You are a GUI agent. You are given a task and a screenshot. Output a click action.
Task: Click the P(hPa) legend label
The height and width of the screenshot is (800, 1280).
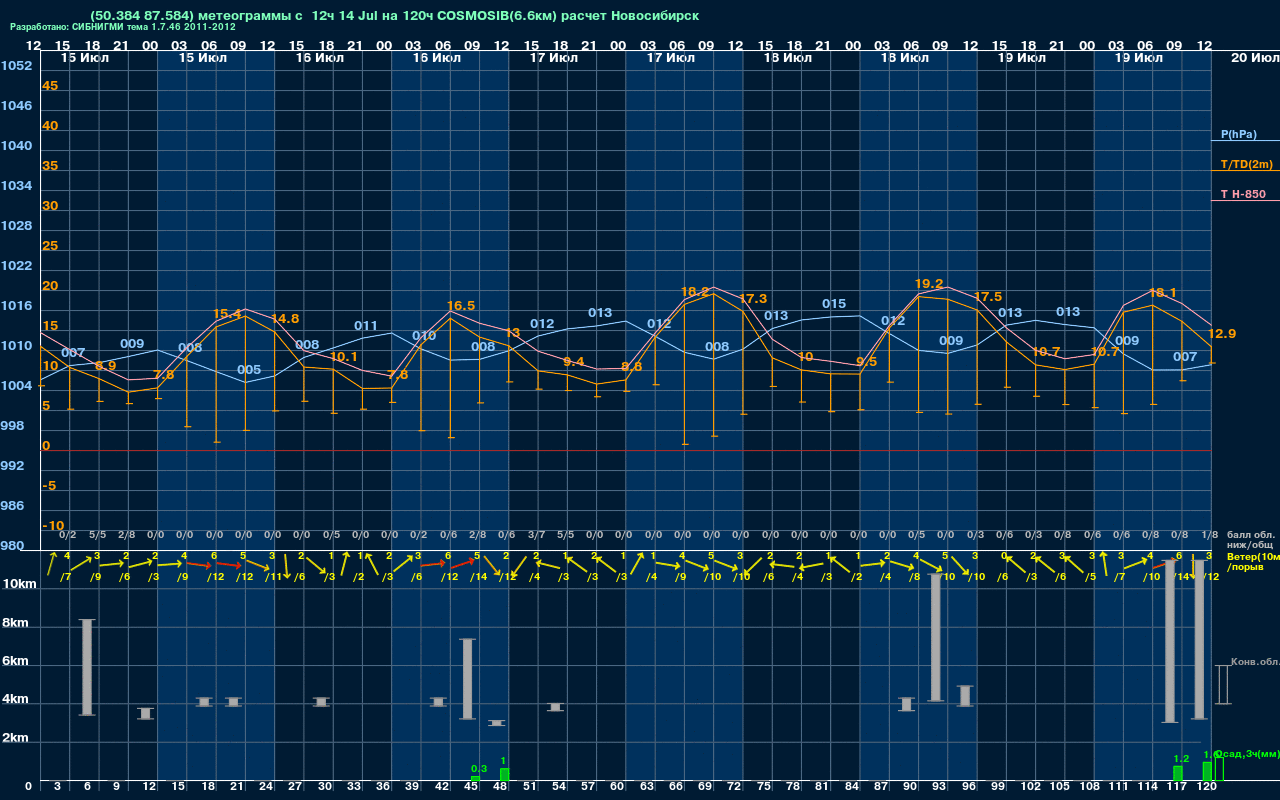click(x=1238, y=134)
